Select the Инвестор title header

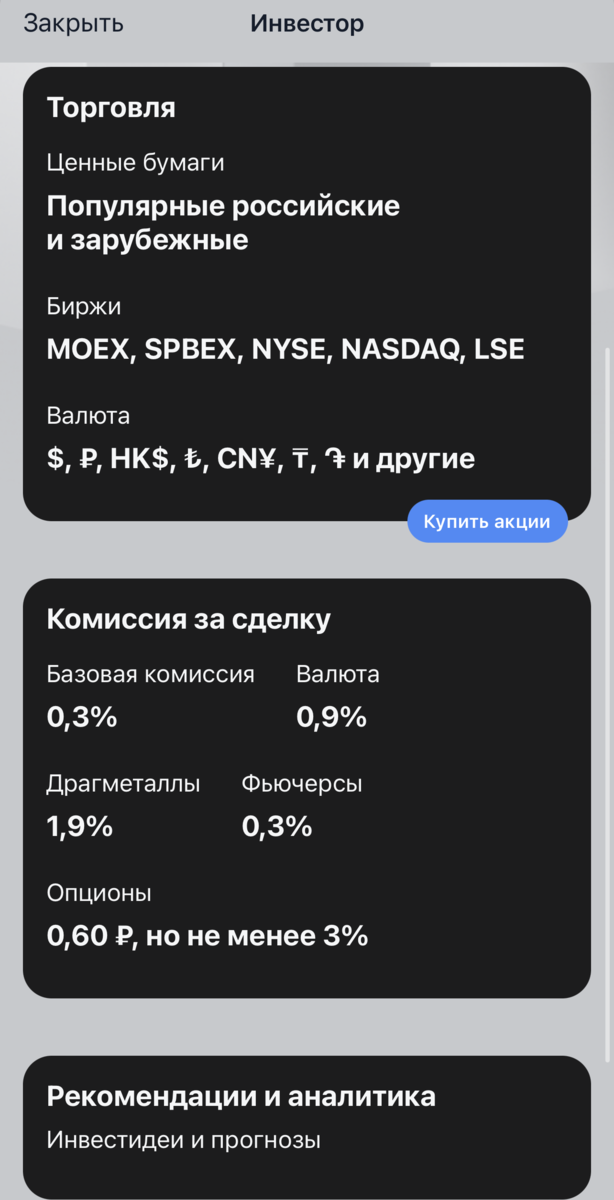click(307, 23)
